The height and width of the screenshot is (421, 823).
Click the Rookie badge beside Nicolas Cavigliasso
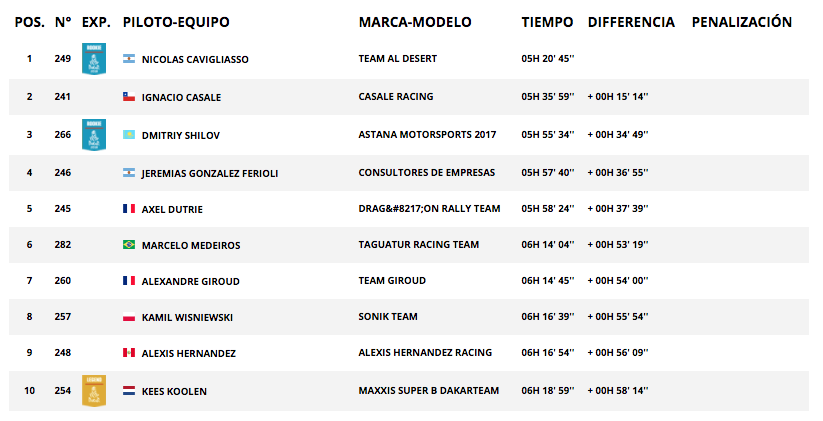tap(94, 59)
